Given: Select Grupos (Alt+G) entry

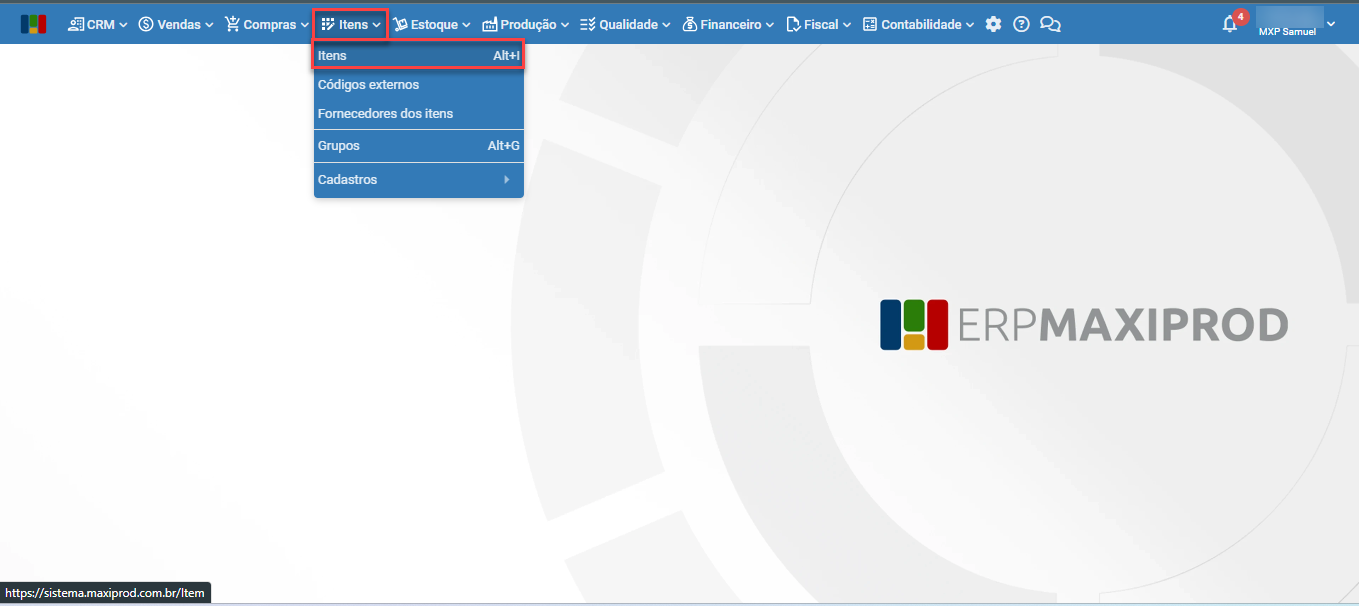Looking at the screenshot, I should [419, 146].
